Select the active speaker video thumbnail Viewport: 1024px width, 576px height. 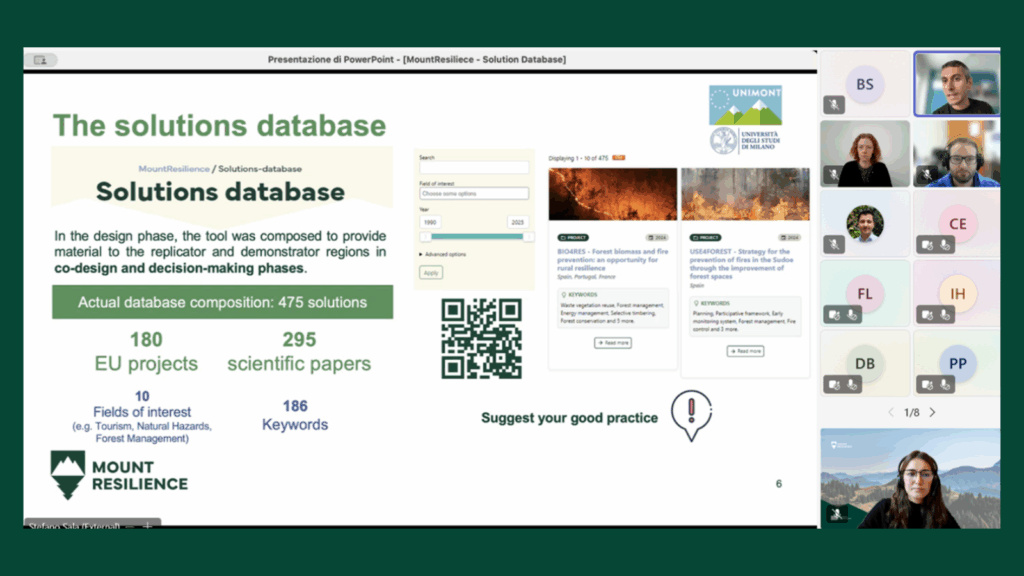(956, 84)
